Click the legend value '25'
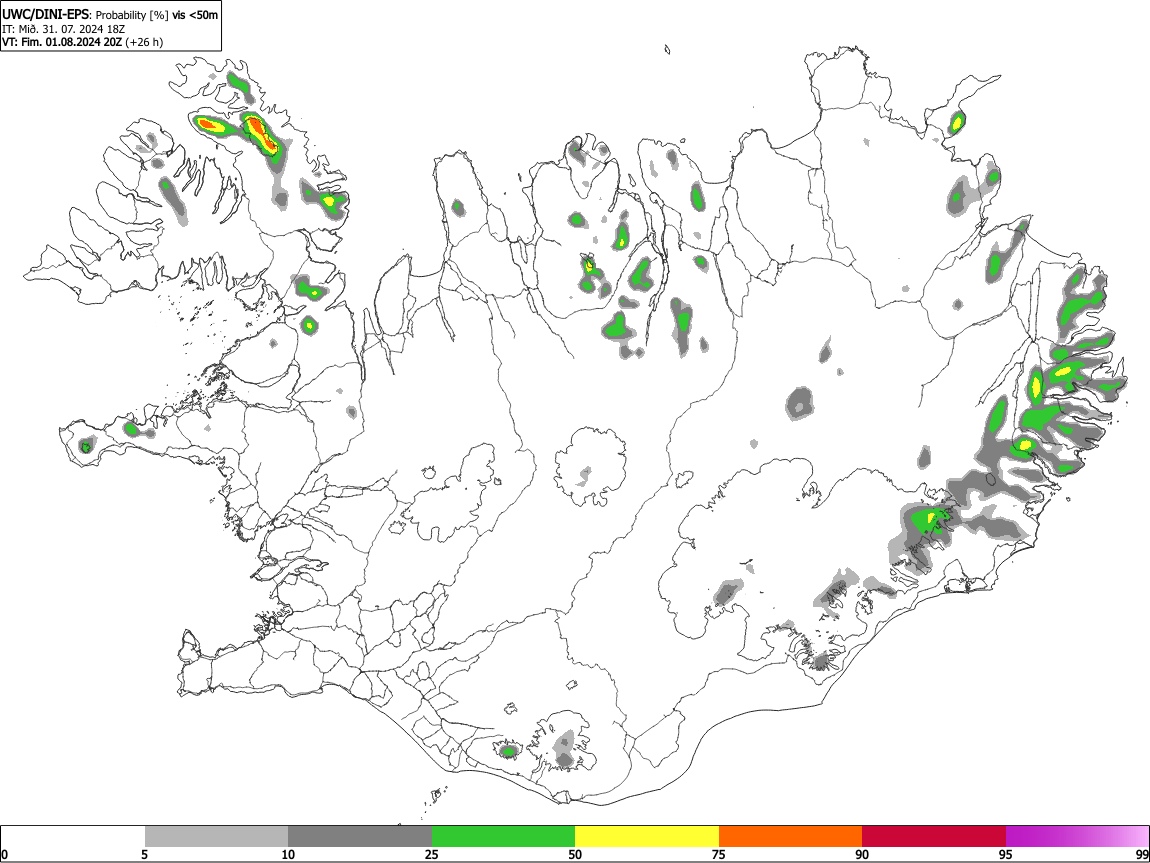 431,854
